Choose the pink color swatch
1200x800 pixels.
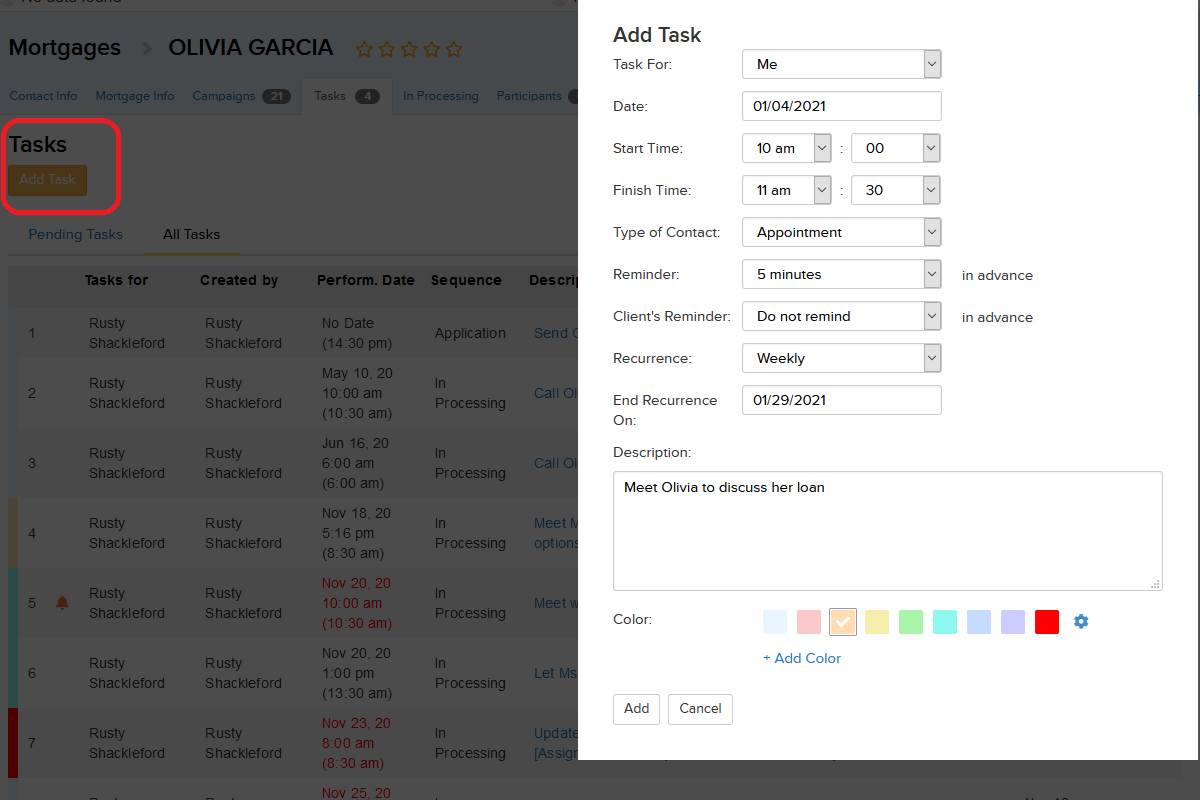coord(809,621)
